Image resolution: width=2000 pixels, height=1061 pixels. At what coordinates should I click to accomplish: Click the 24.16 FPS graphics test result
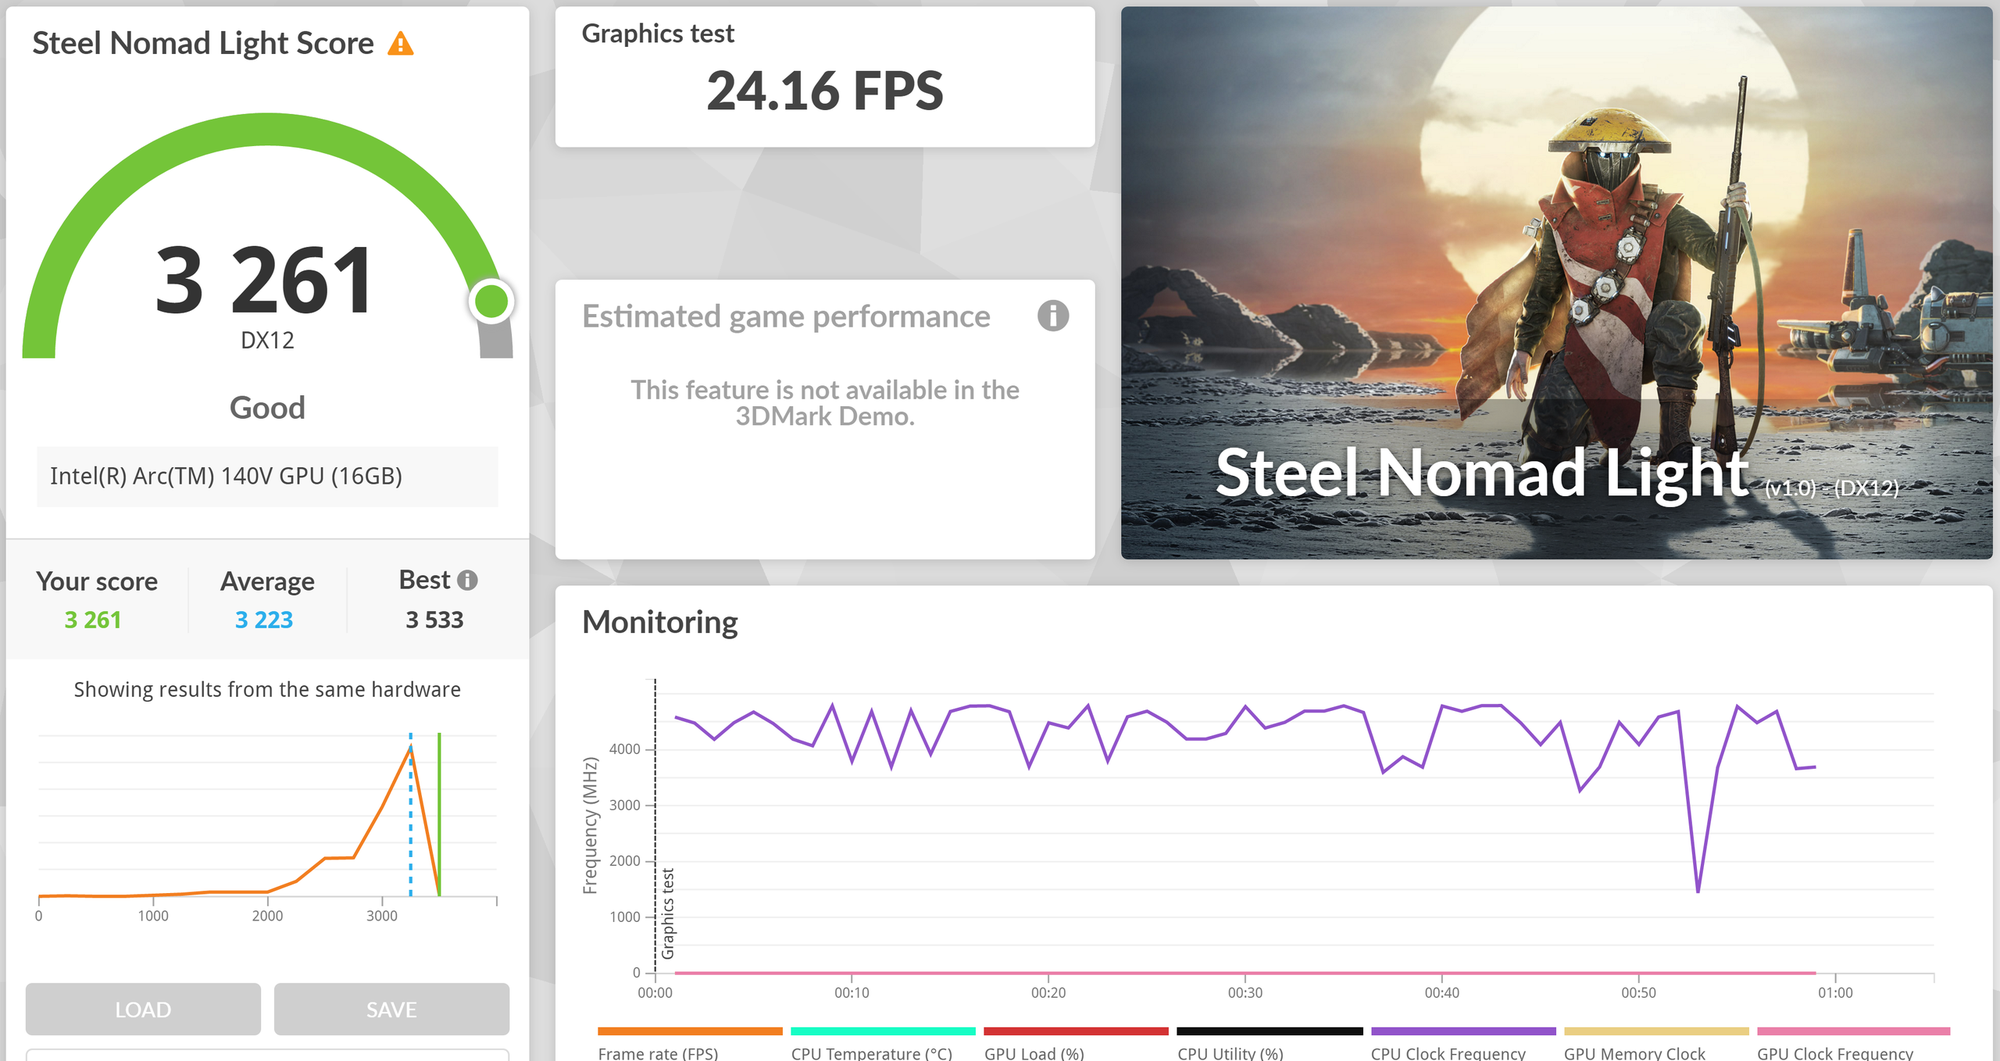(x=825, y=91)
